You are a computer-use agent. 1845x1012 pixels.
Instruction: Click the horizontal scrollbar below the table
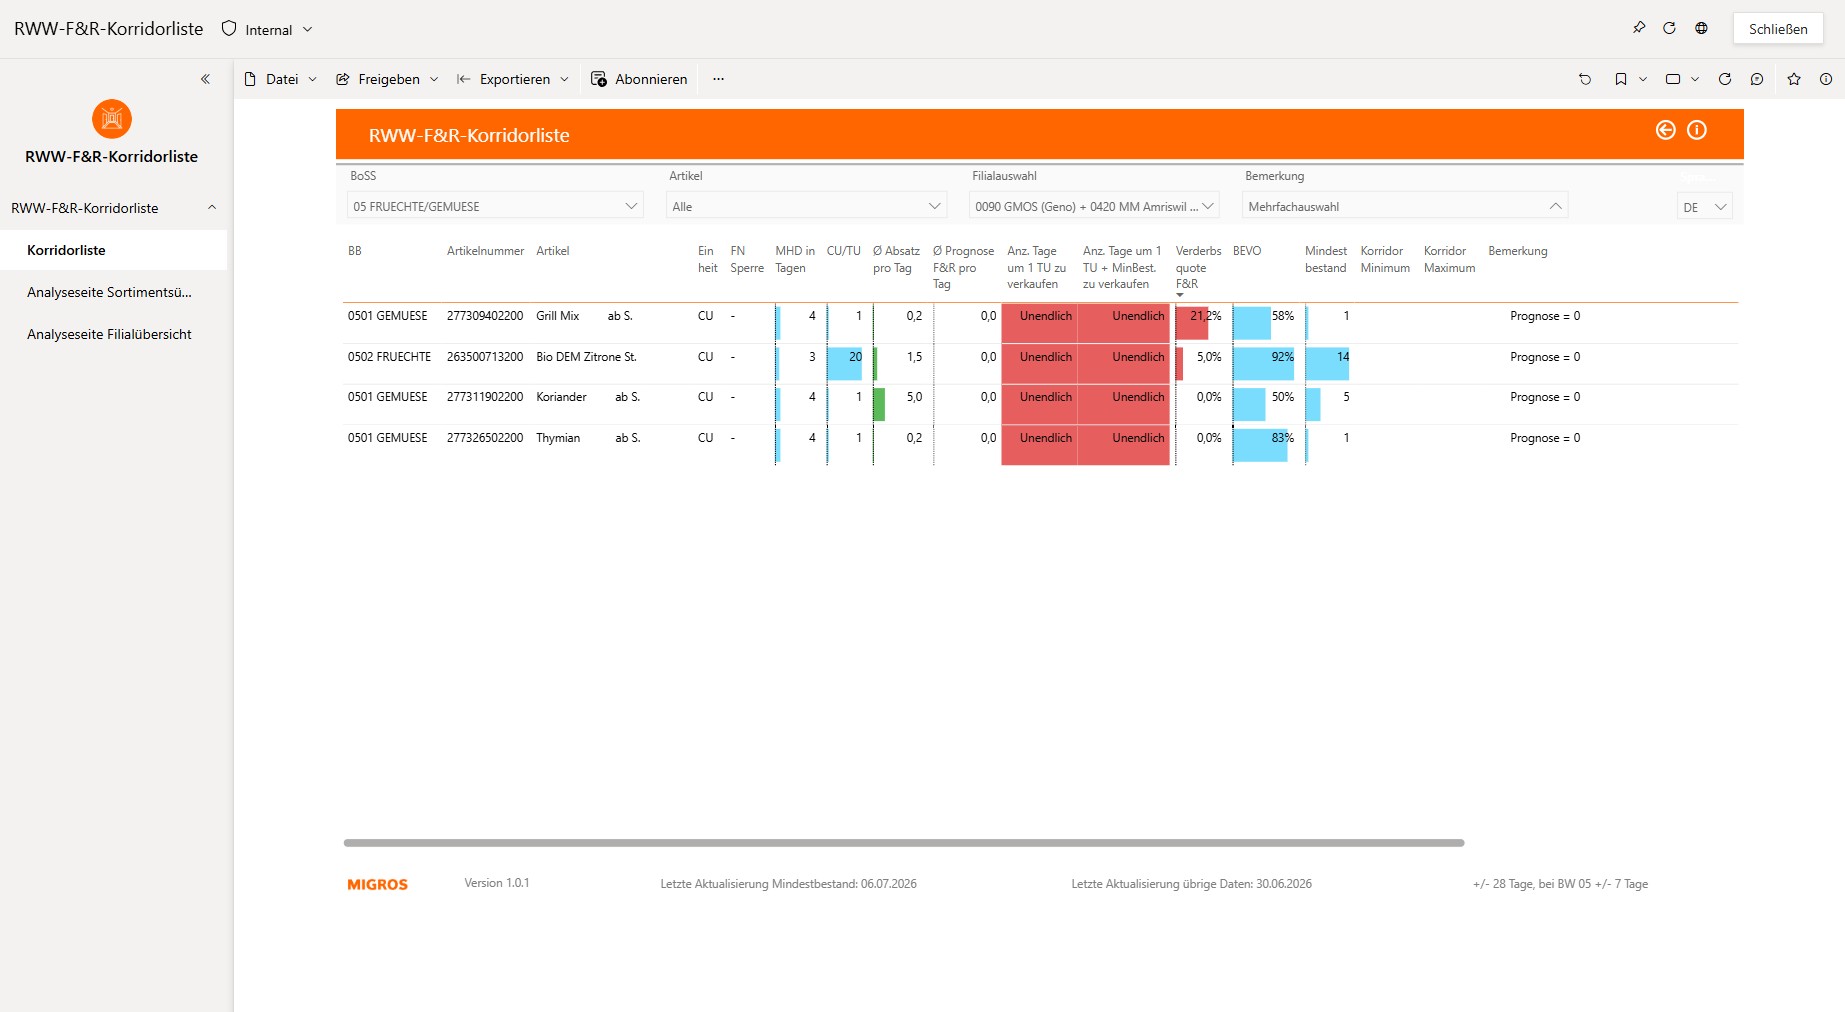coord(904,843)
